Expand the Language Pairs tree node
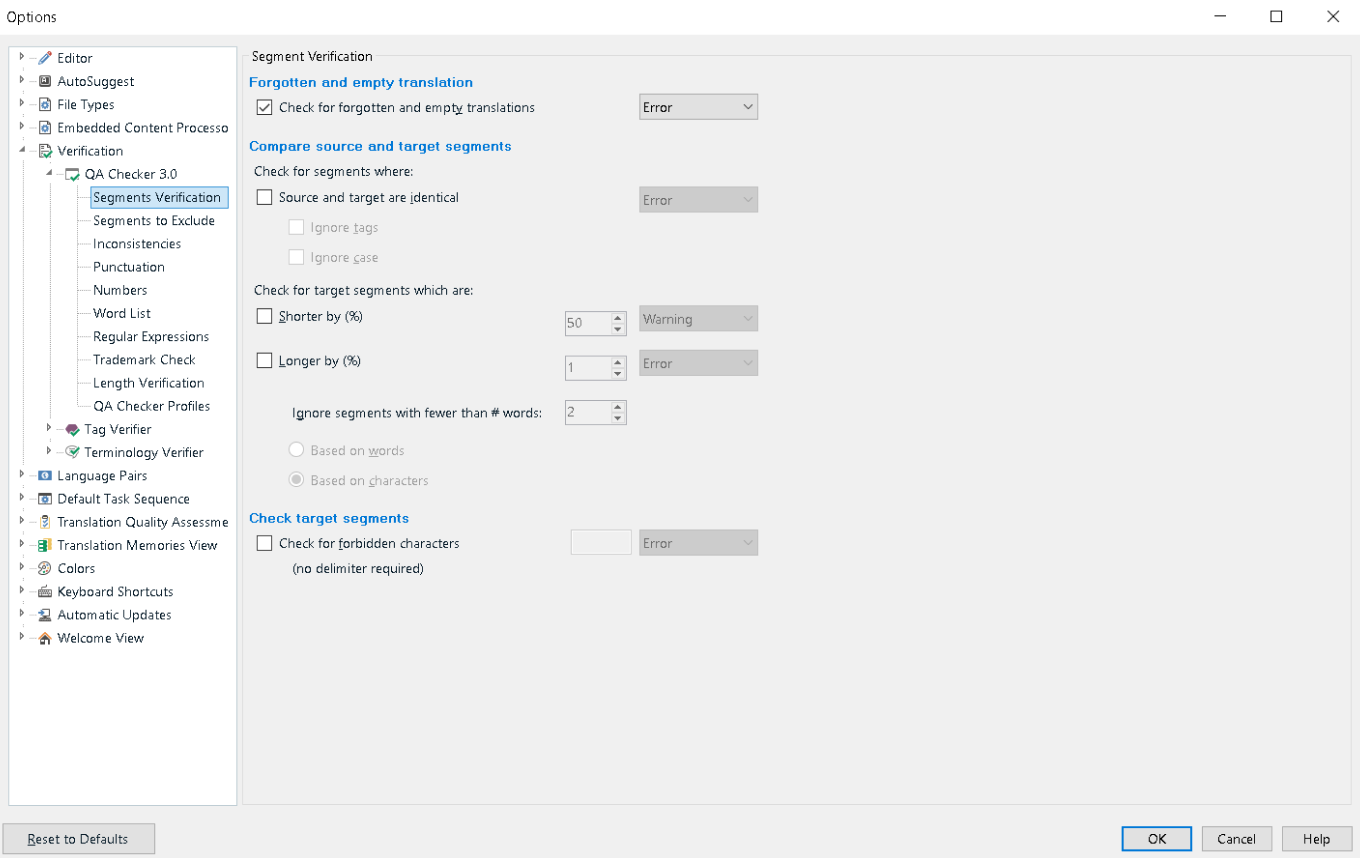The image size is (1360, 858). pyautogui.click(x=22, y=475)
